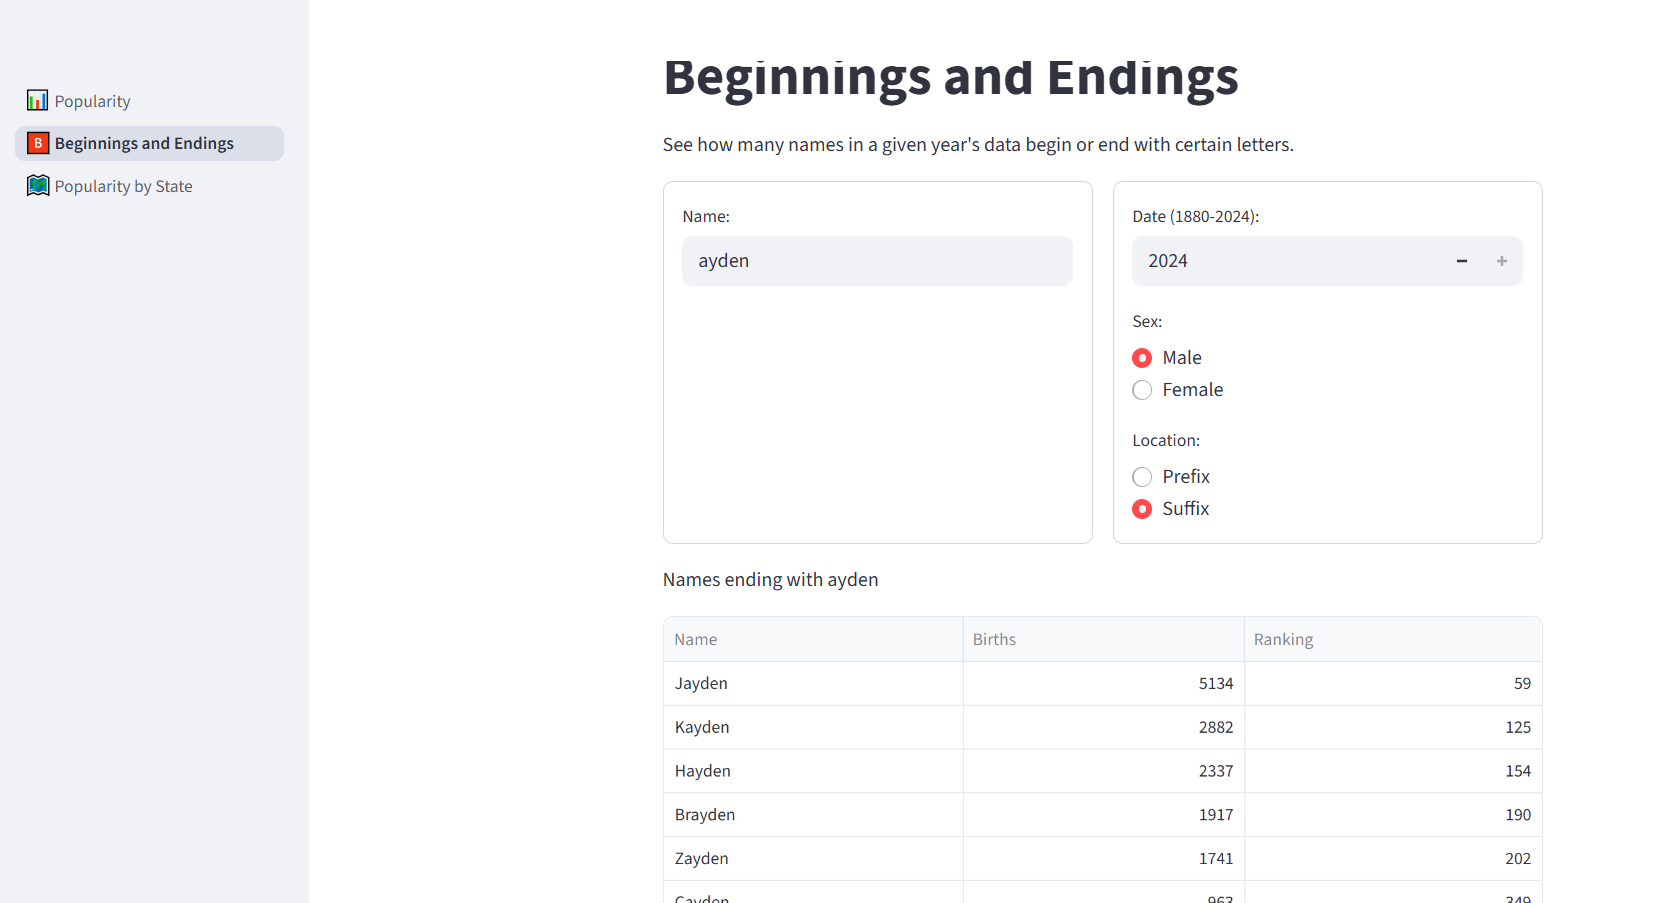
Task: Select Kayden's births cell 2882
Action: (1104, 727)
